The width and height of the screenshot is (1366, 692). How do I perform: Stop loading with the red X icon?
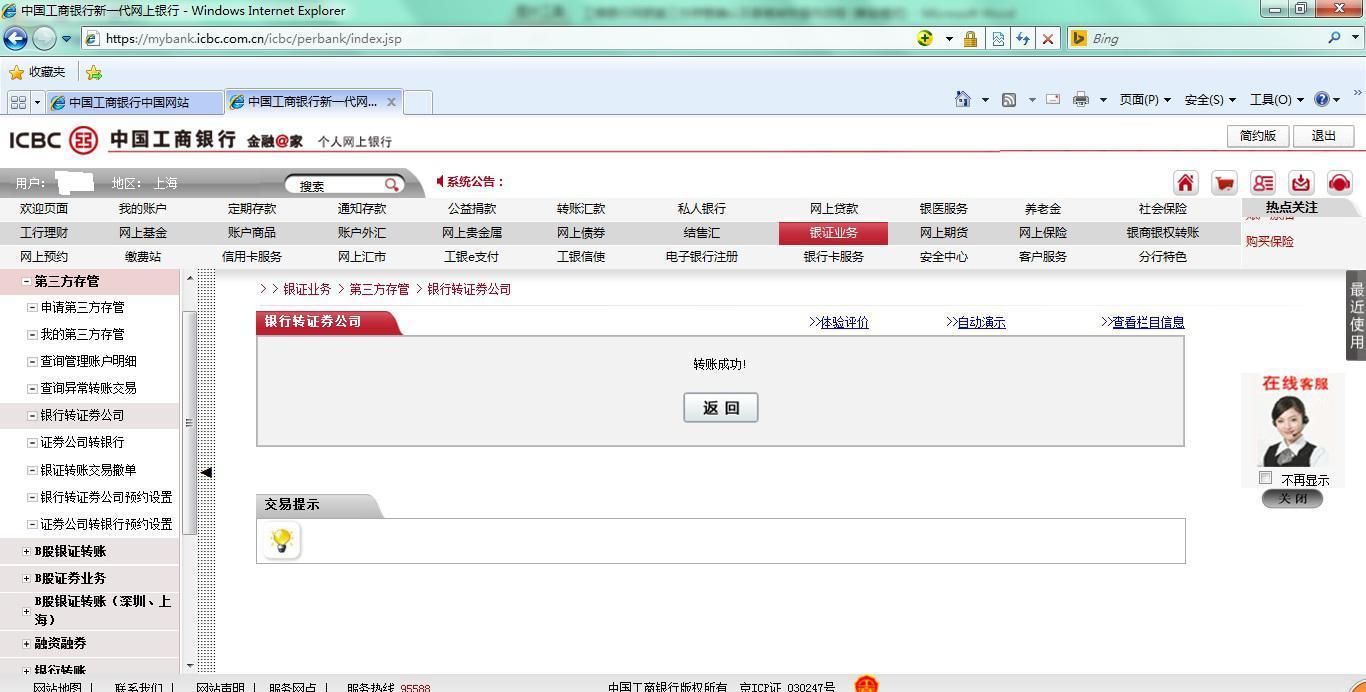(x=1048, y=38)
